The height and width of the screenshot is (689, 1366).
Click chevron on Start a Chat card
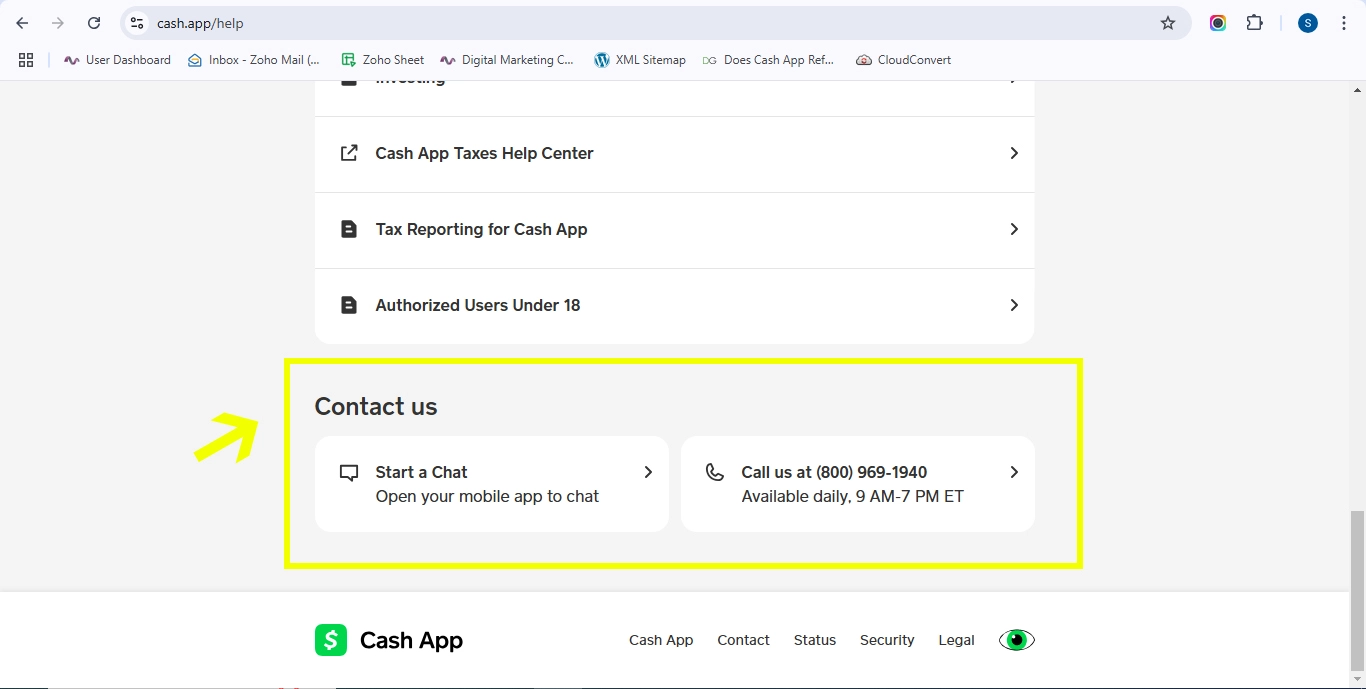648,472
